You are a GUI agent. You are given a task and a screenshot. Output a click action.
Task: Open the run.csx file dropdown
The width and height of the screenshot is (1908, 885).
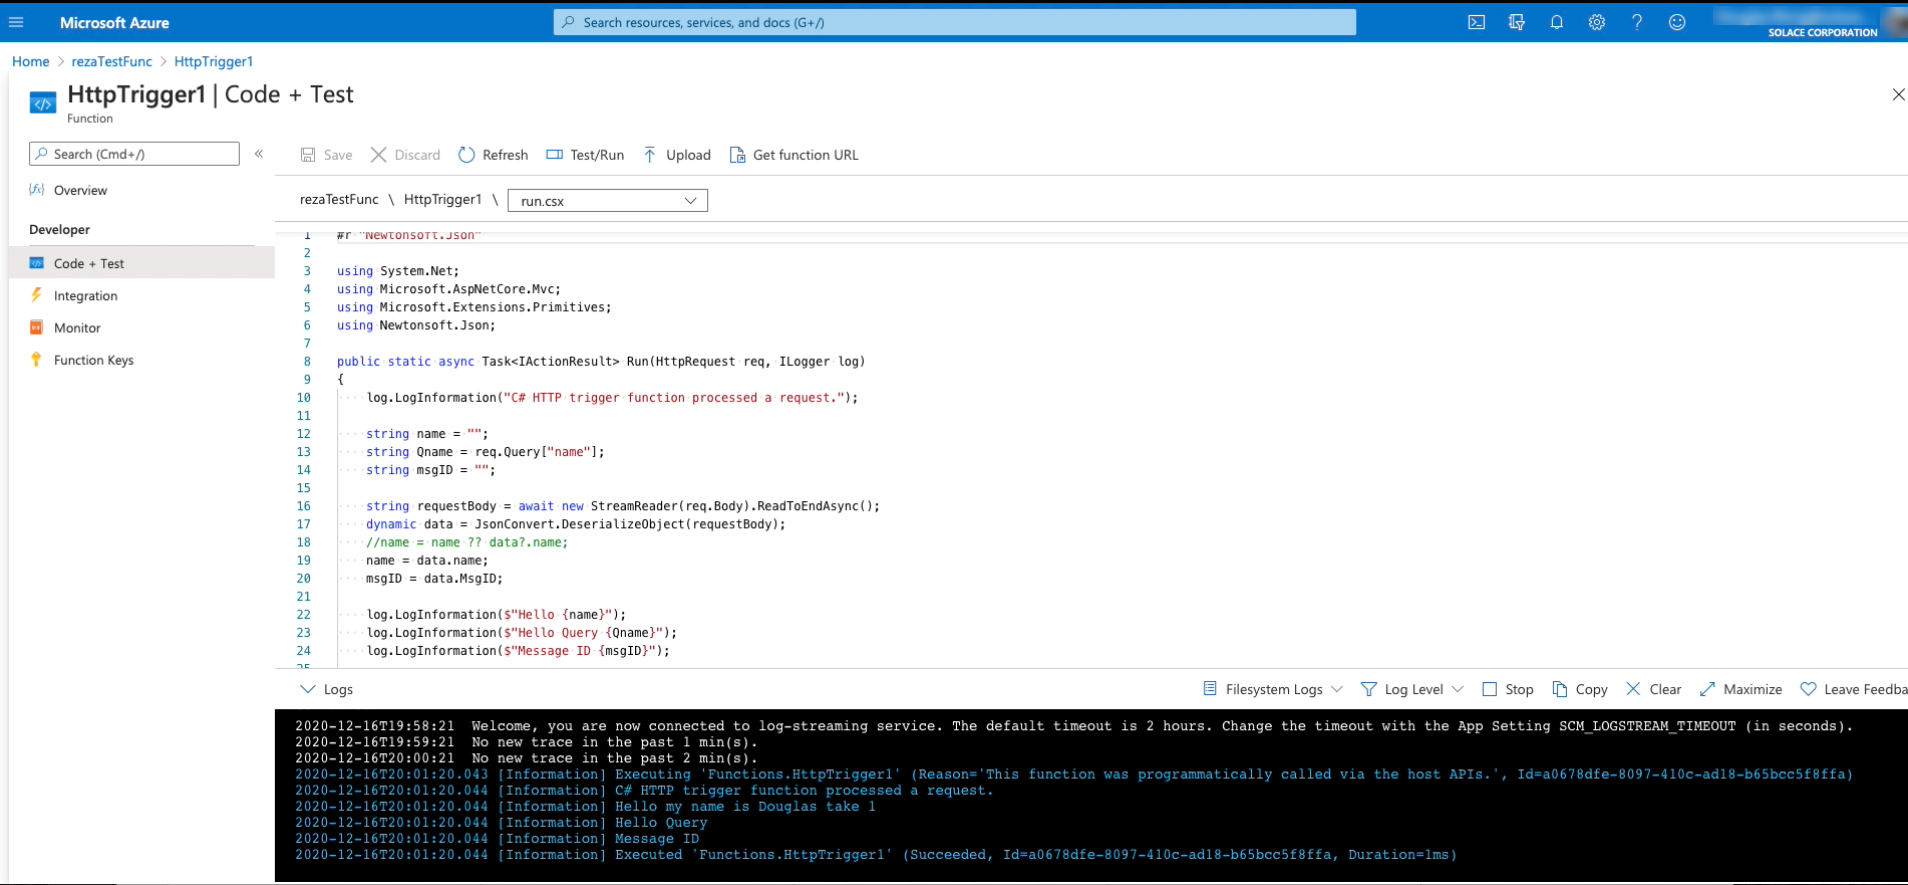tap(607, 201)
